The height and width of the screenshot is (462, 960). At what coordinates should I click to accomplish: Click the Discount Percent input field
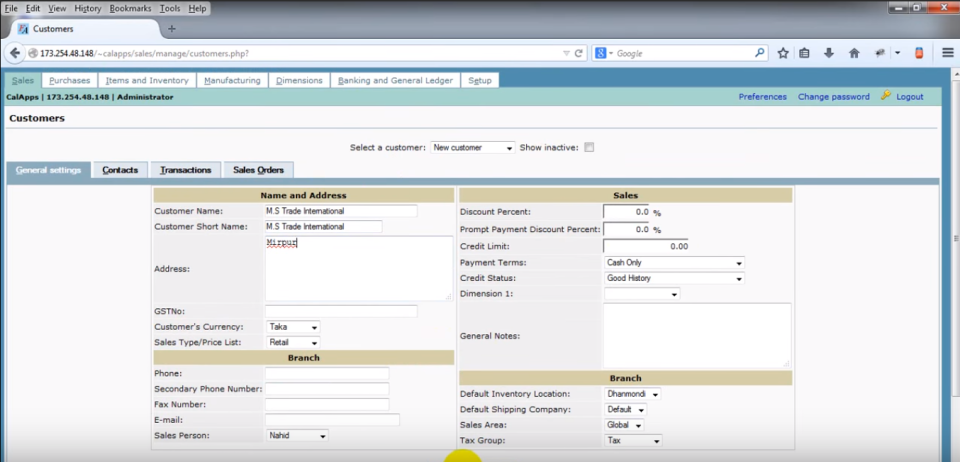[626, 212]
